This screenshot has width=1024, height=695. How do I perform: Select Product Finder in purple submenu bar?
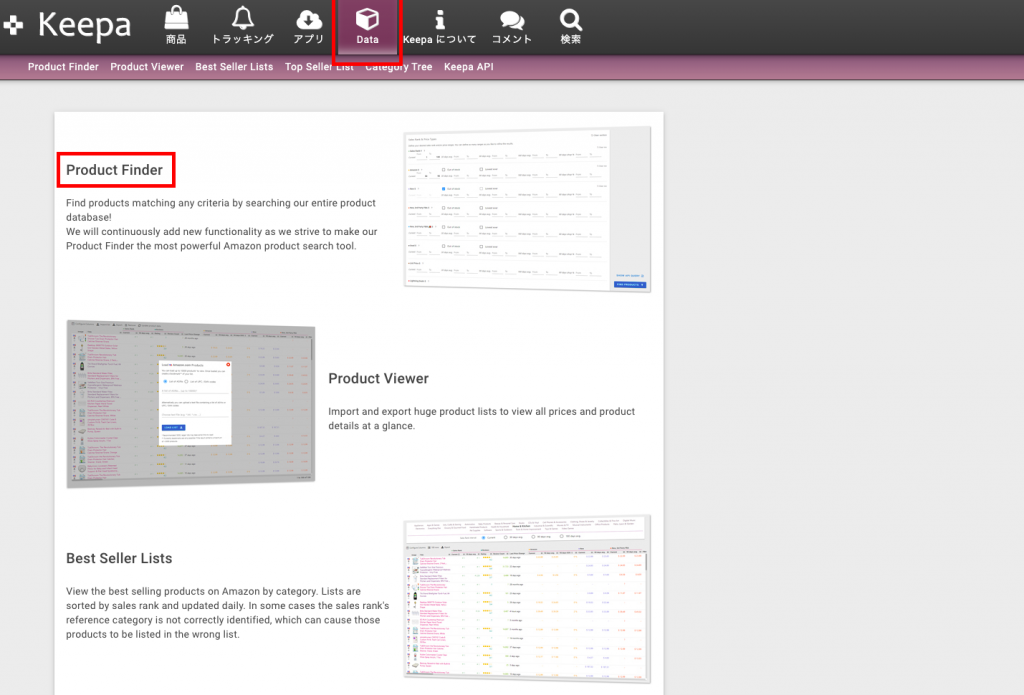pos(63,67)
